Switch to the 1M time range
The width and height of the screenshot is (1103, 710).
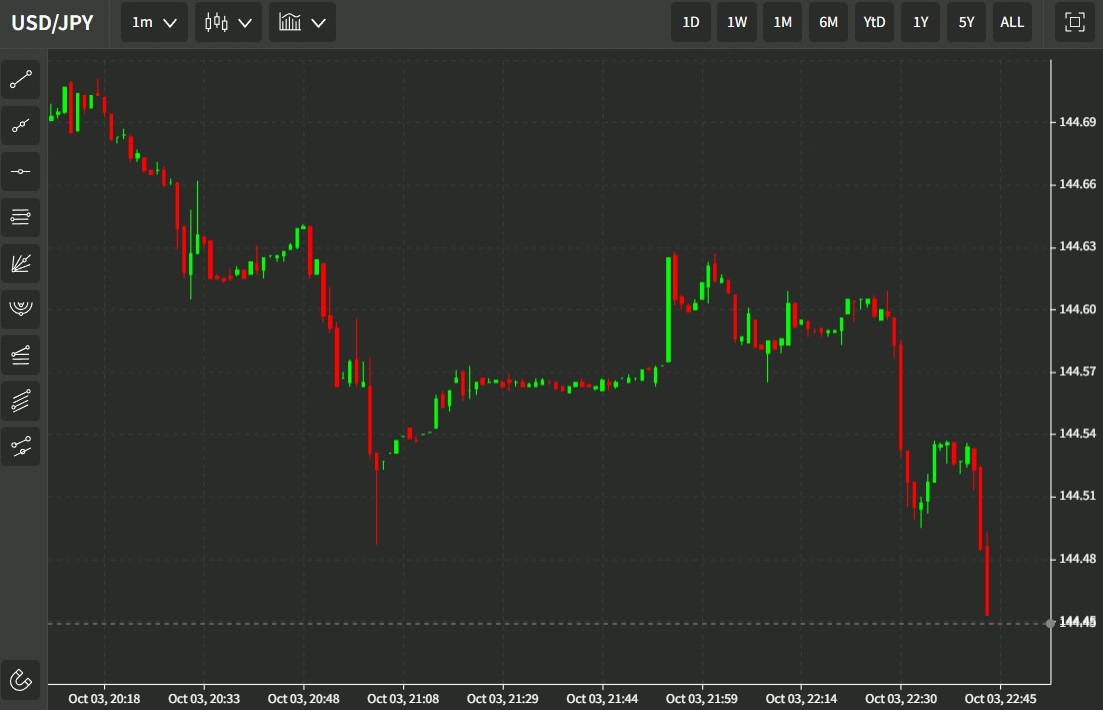click(782, 22)
